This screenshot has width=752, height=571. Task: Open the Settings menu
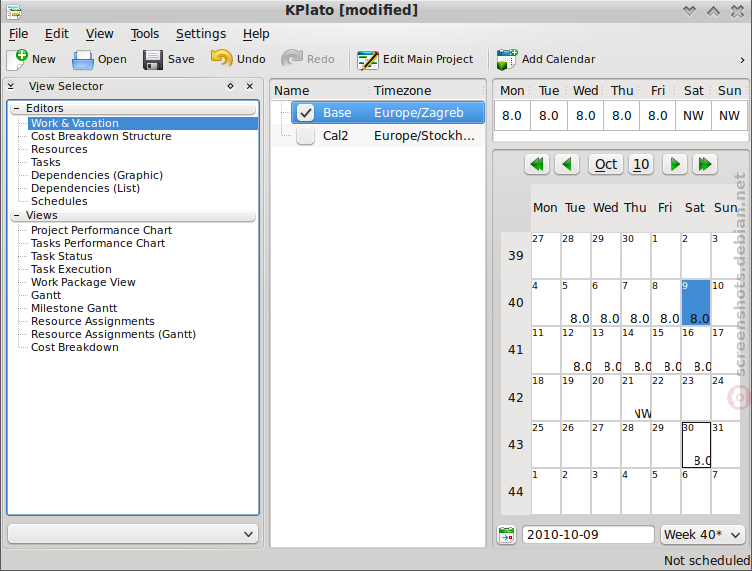[200, 34]
